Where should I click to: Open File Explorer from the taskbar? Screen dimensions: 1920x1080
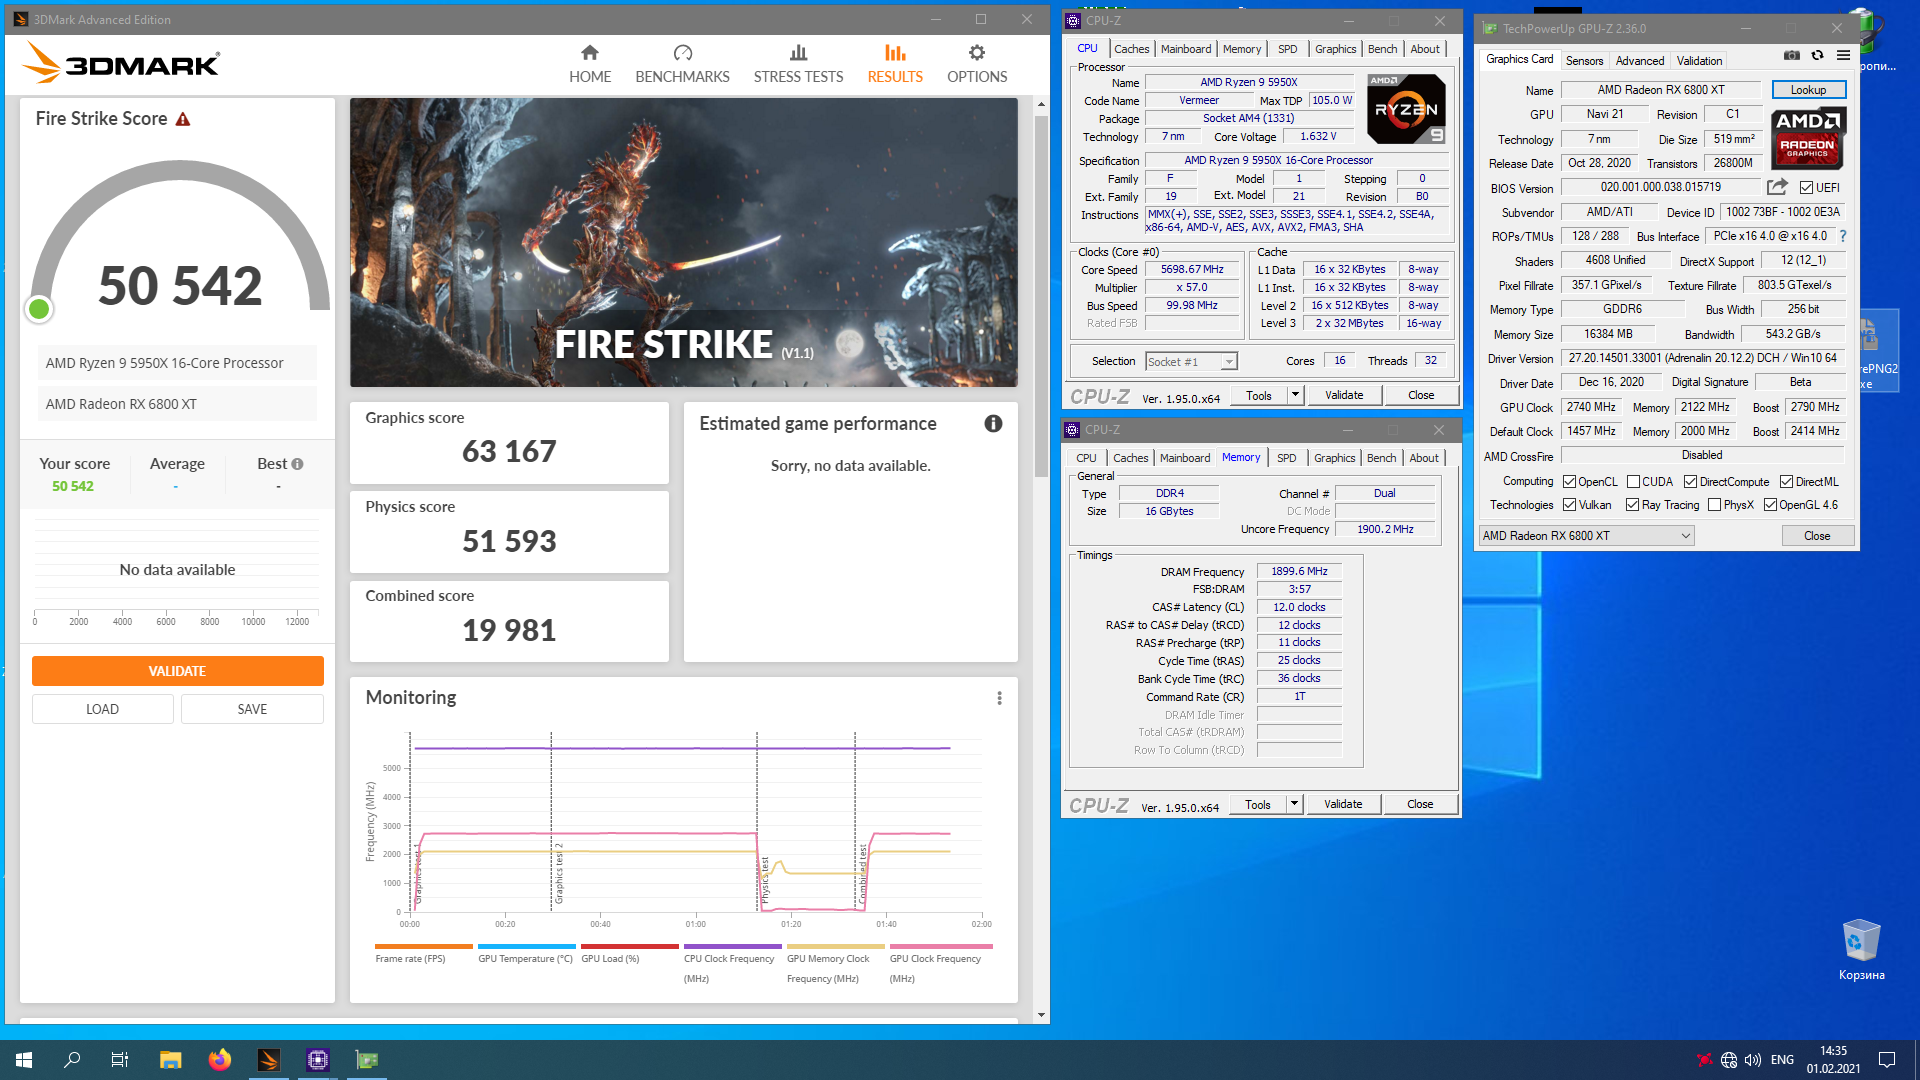click(x=171, y=1060)
